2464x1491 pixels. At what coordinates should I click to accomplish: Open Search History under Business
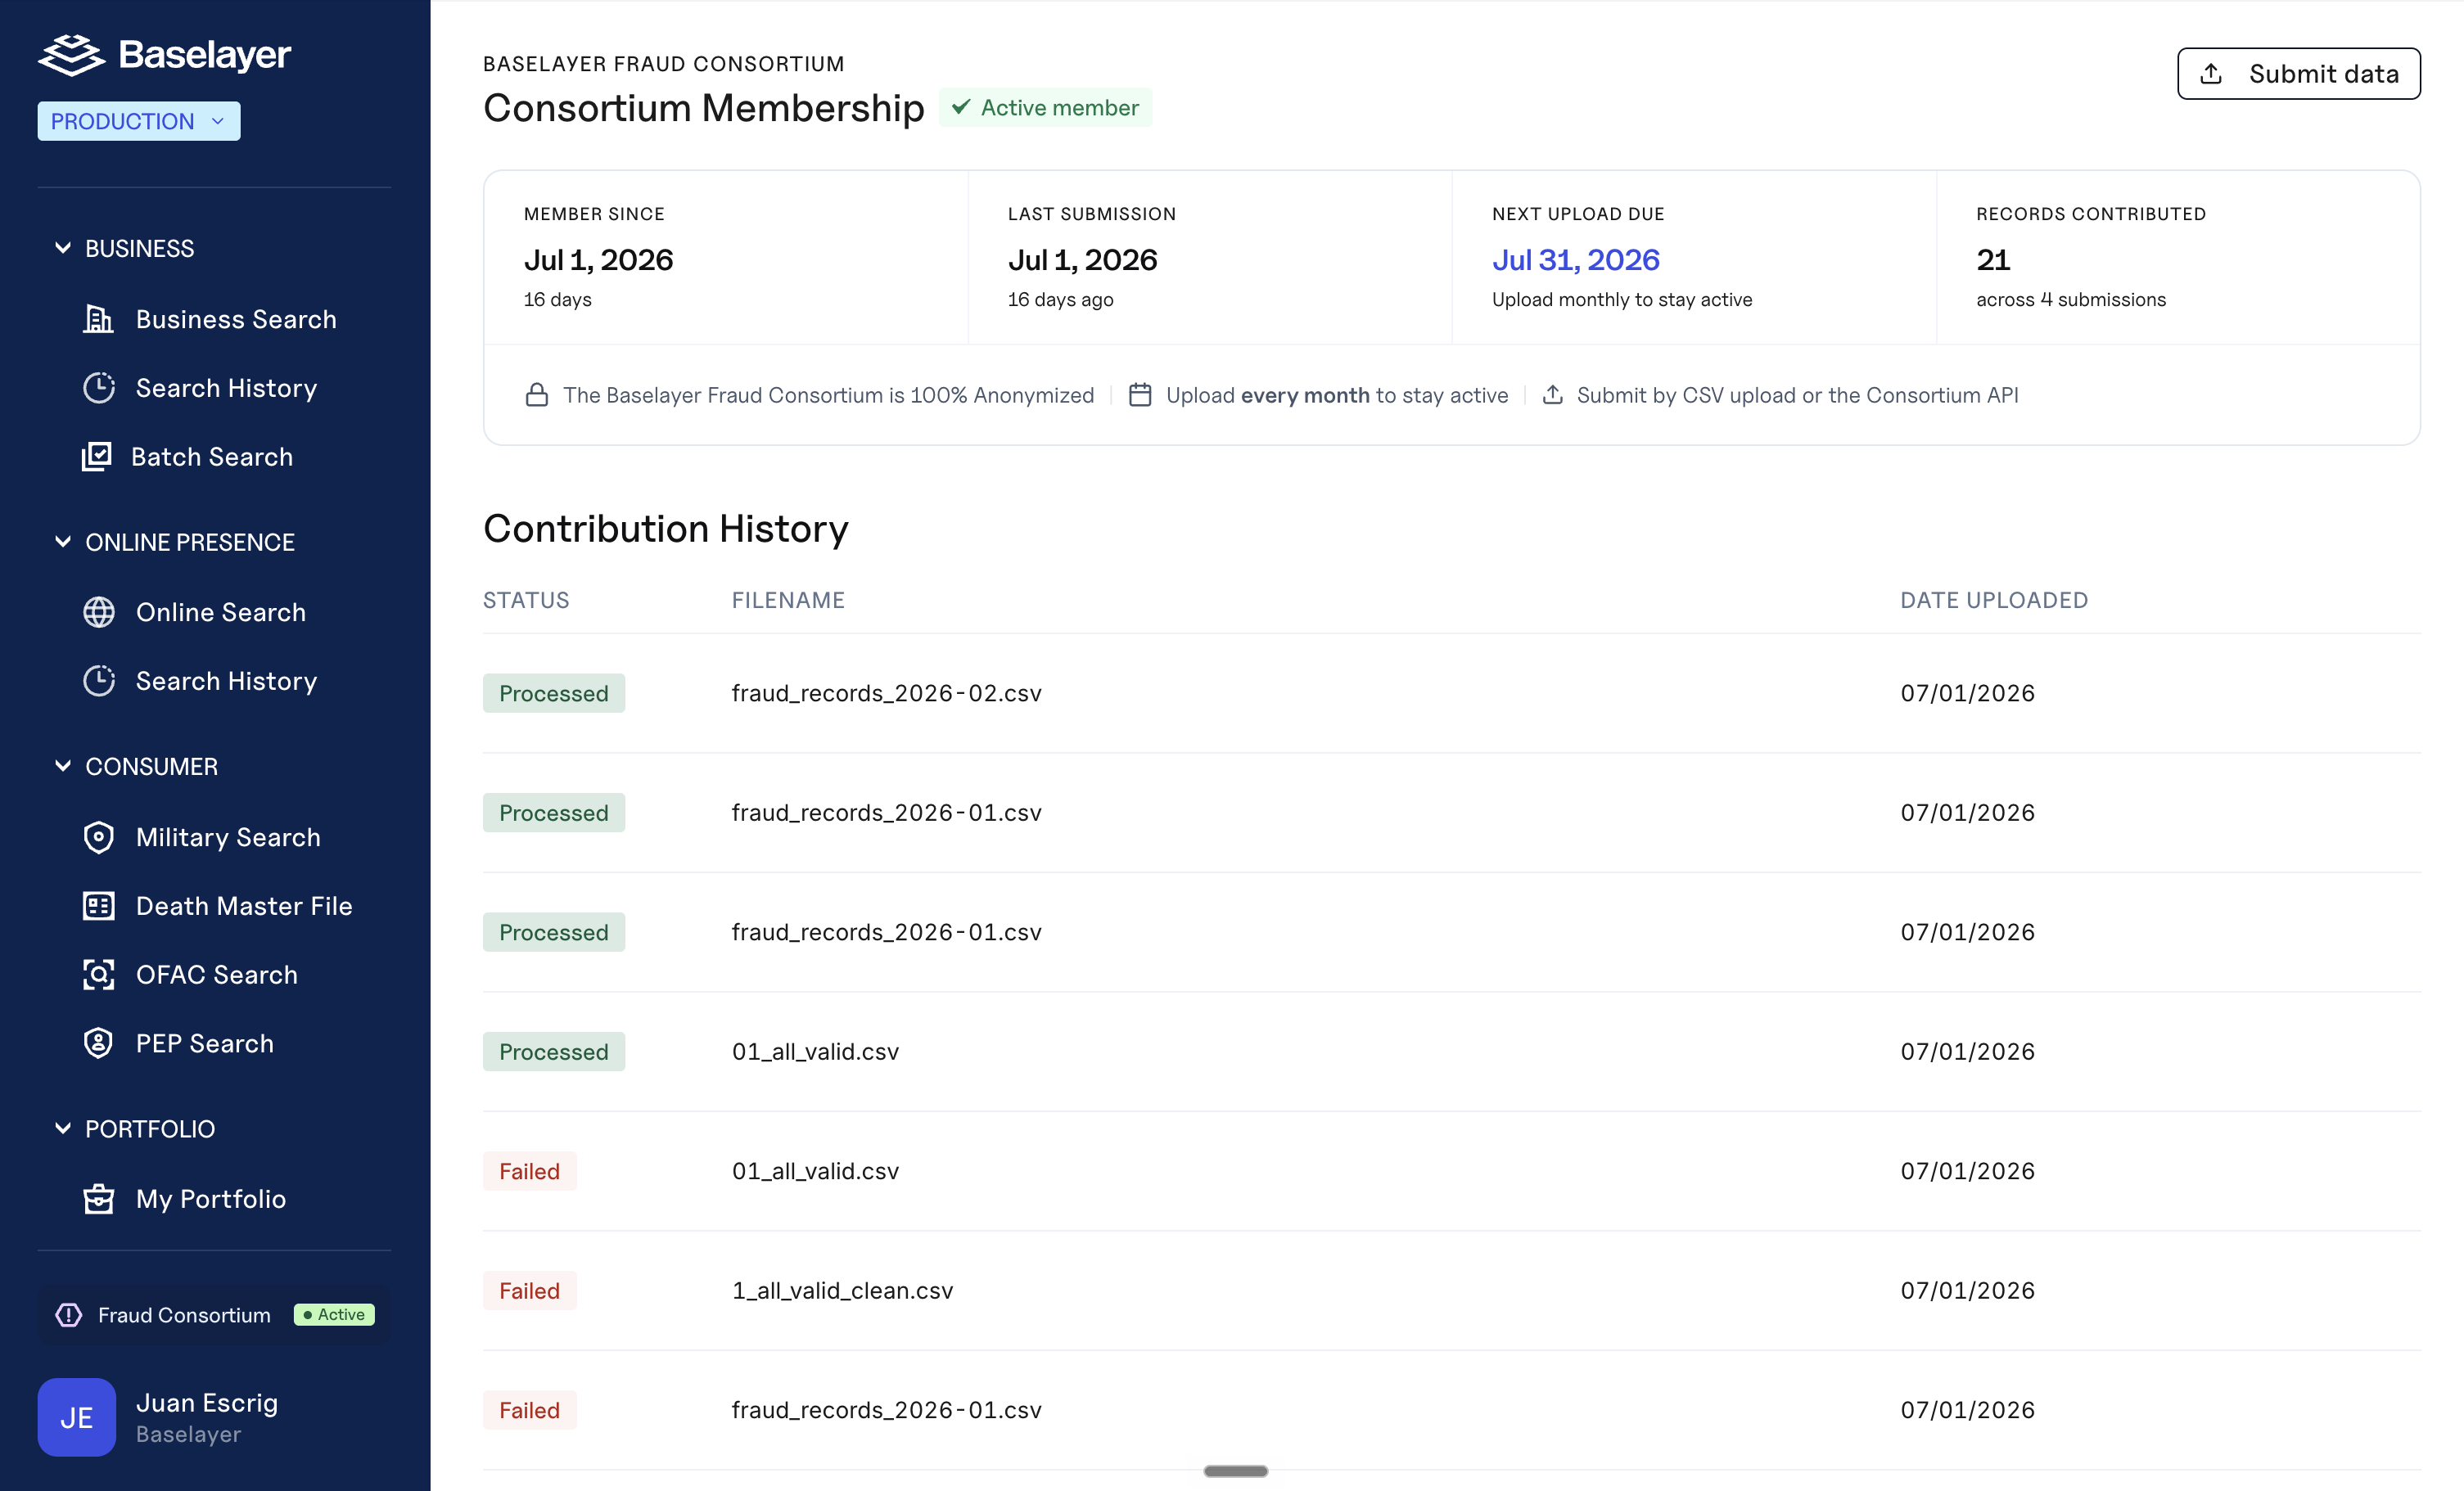[x=227, y=388]
